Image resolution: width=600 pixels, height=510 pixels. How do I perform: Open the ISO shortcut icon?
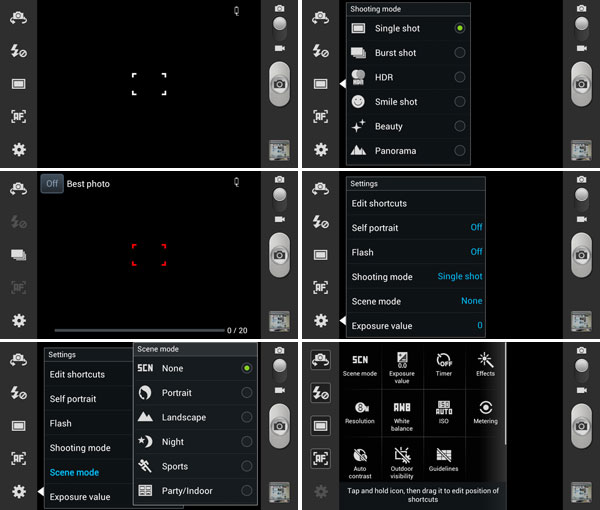tap(444, 413)
